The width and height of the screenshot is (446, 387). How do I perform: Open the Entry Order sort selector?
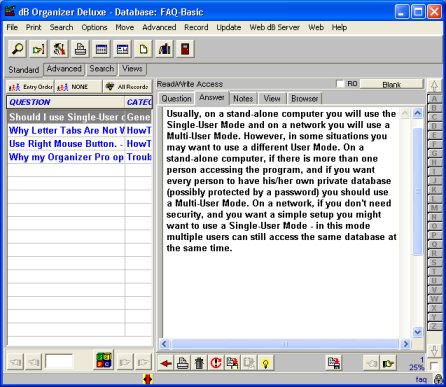pyautogui.click(x=30, y=87)
